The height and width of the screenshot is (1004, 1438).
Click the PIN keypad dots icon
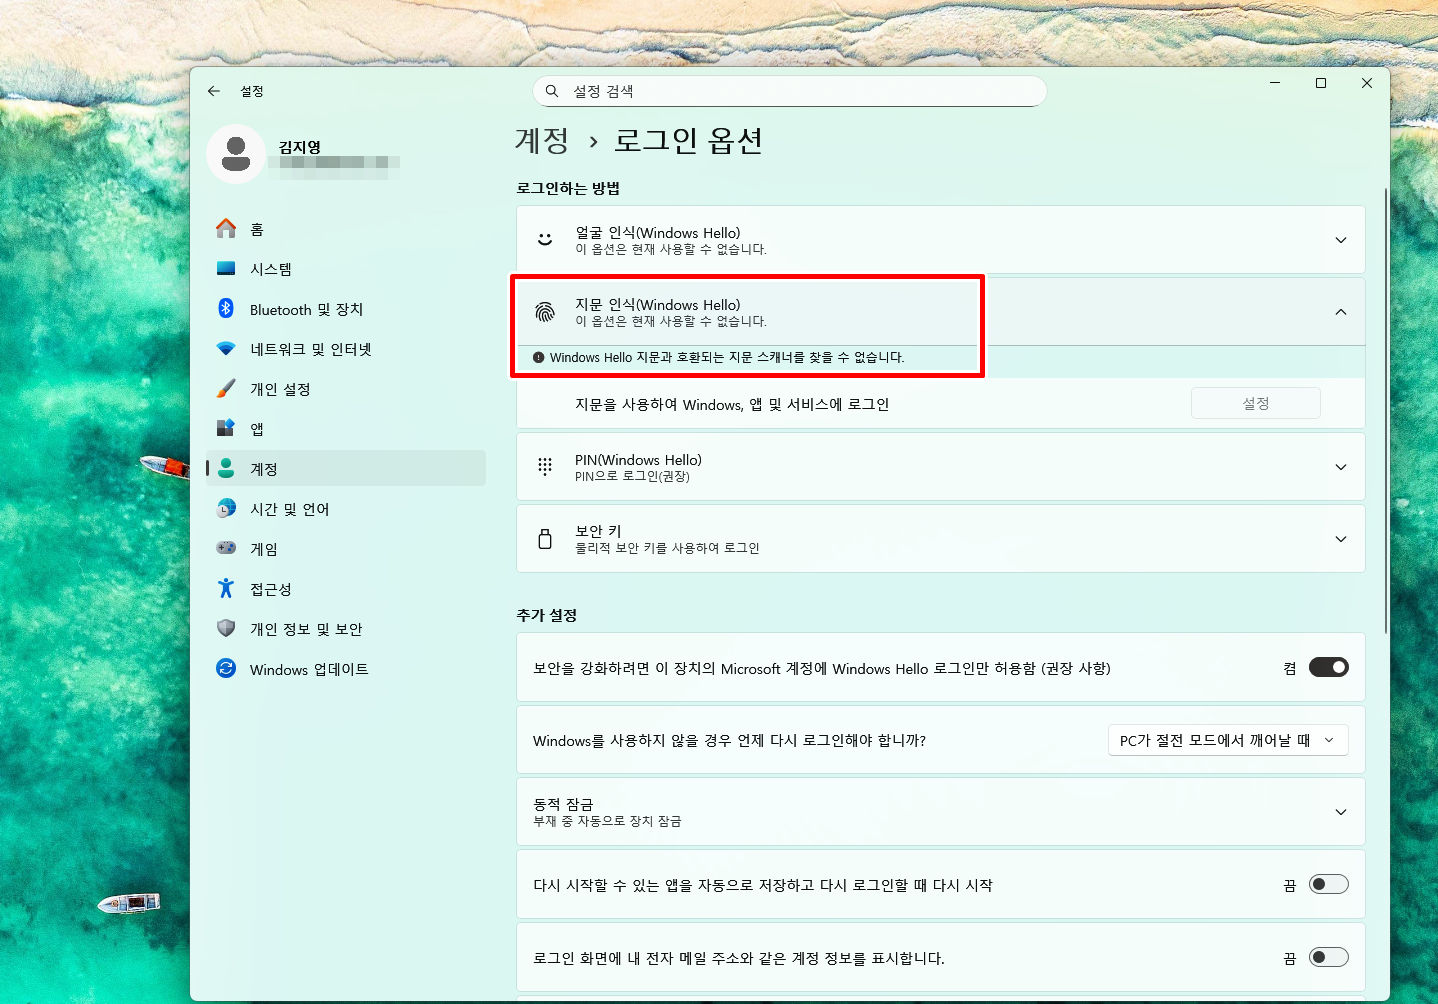point(545,467)
